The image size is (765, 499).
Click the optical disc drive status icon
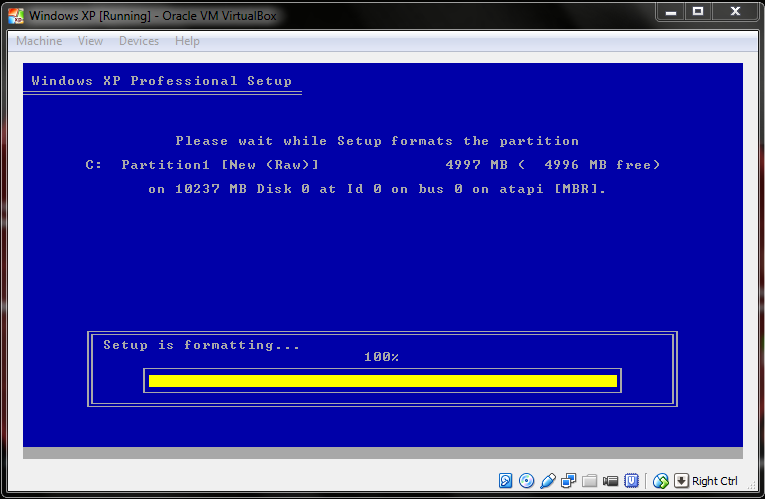coord(526,481)
